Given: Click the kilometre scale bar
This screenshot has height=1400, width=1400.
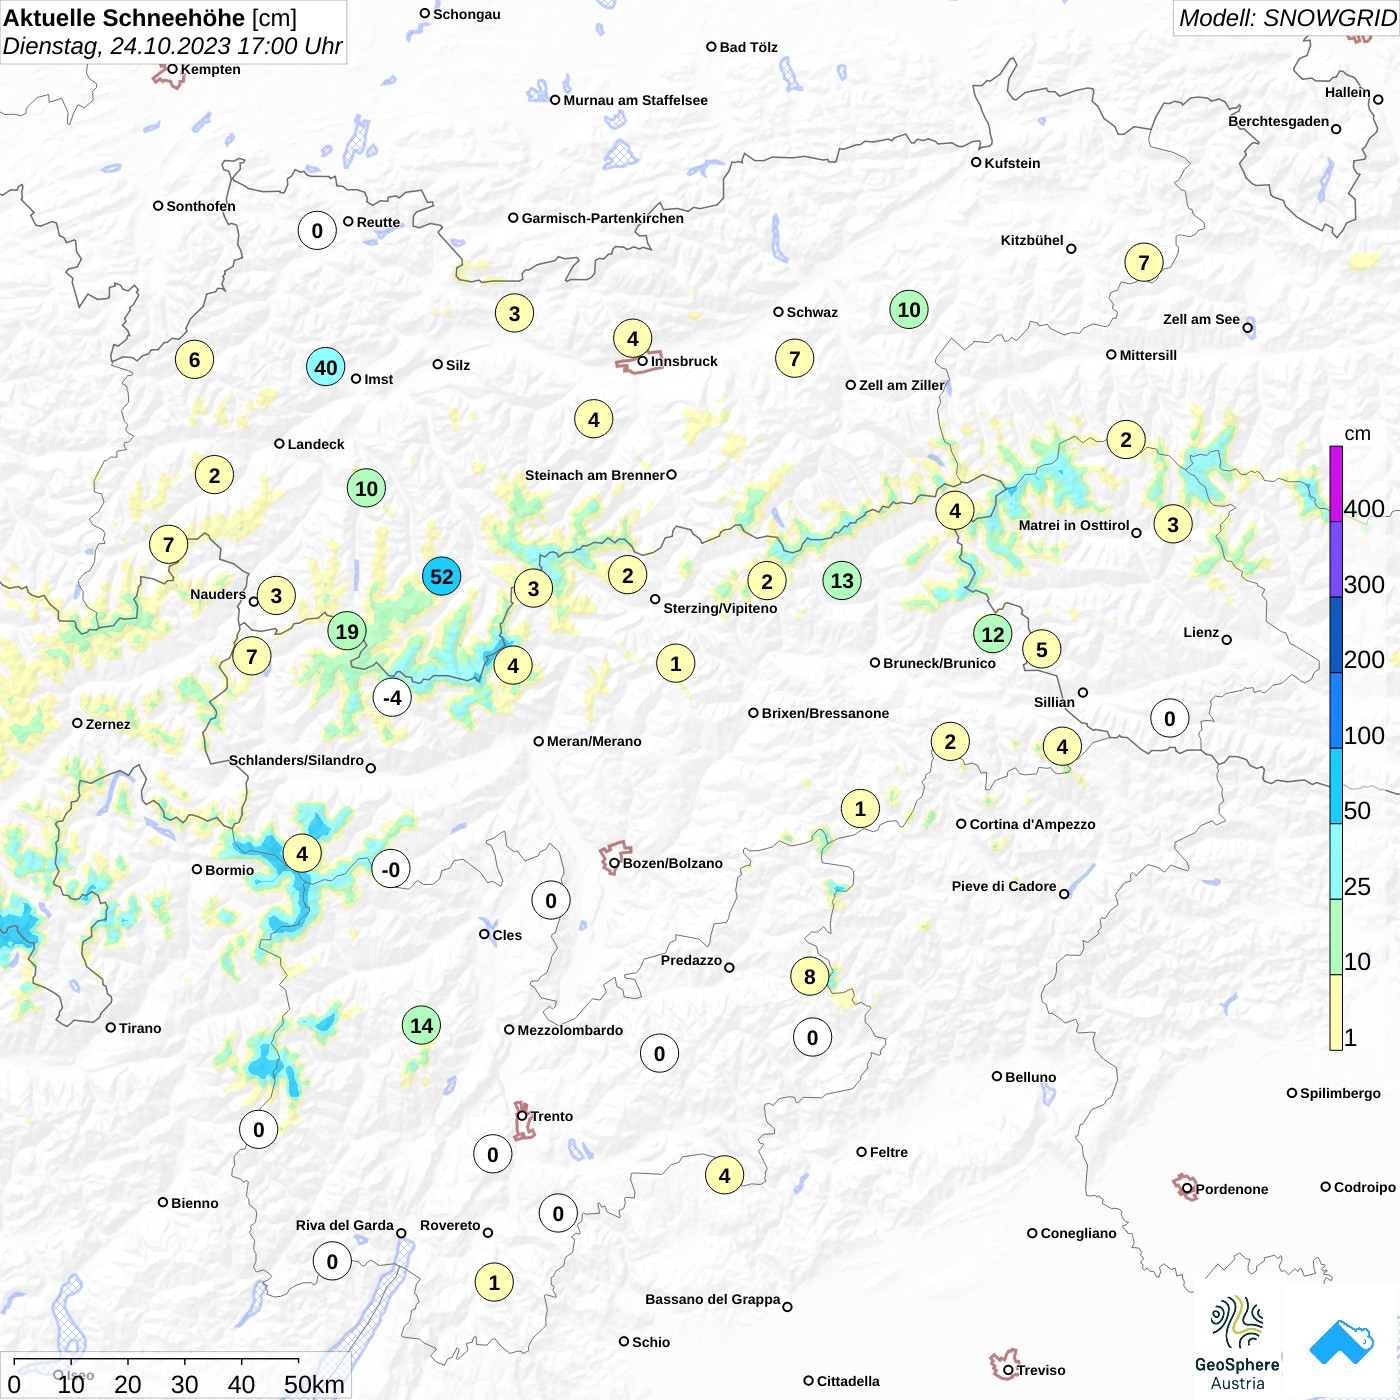Looking at the screenshot, I should point(176,1376).
